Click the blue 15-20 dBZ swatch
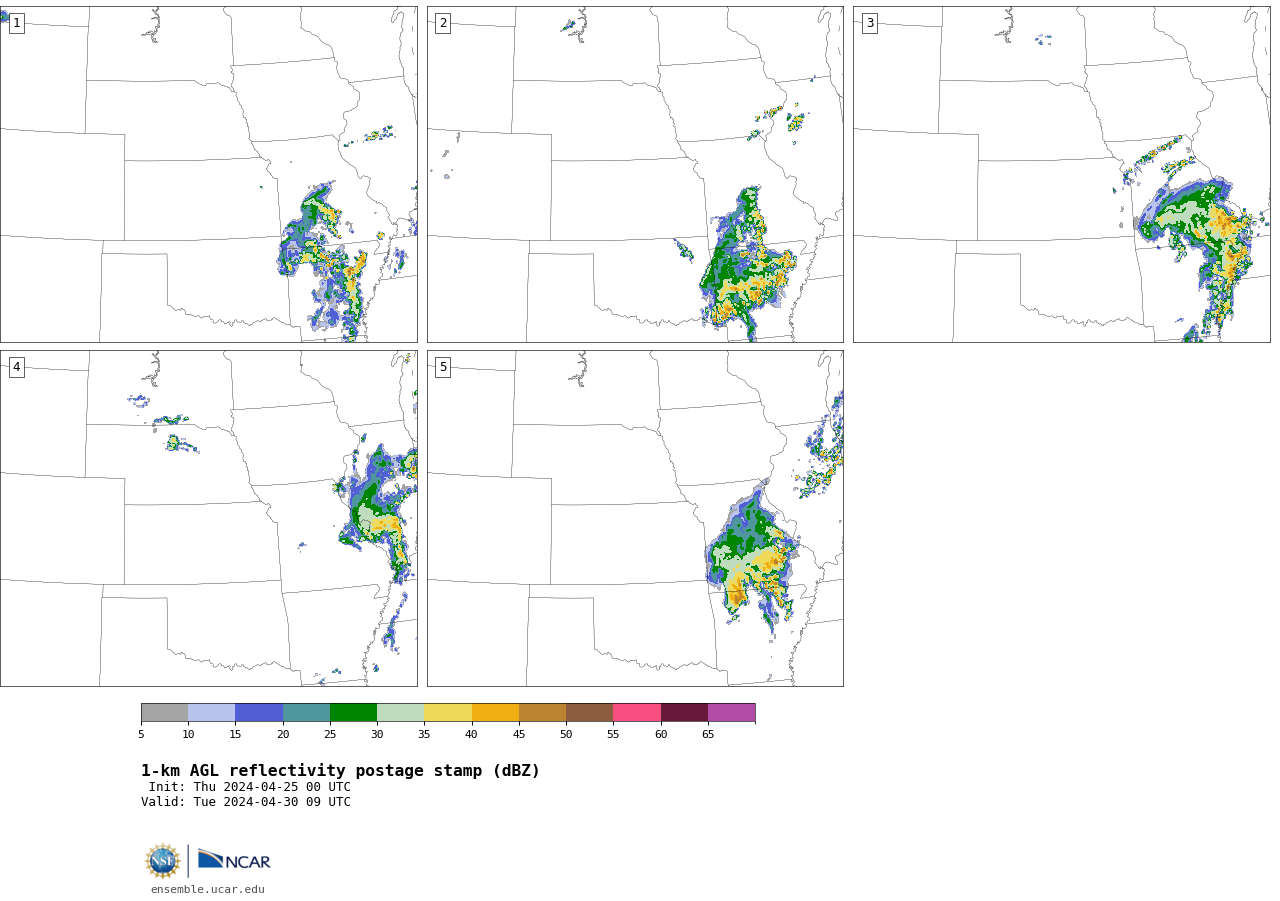Screen dimensions: 1280x901 click(259, 713)
